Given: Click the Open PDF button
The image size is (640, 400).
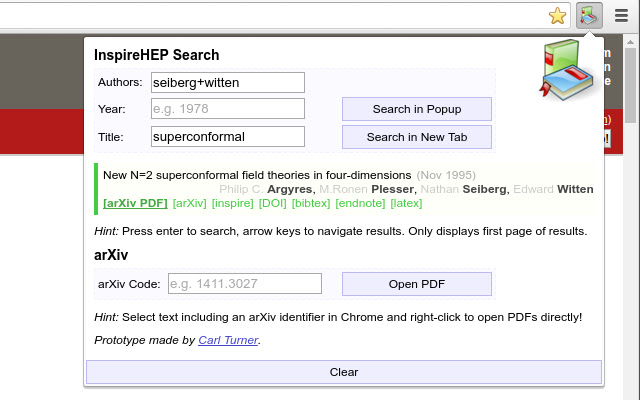Looking at the screenshot, I should click(417, 284).
